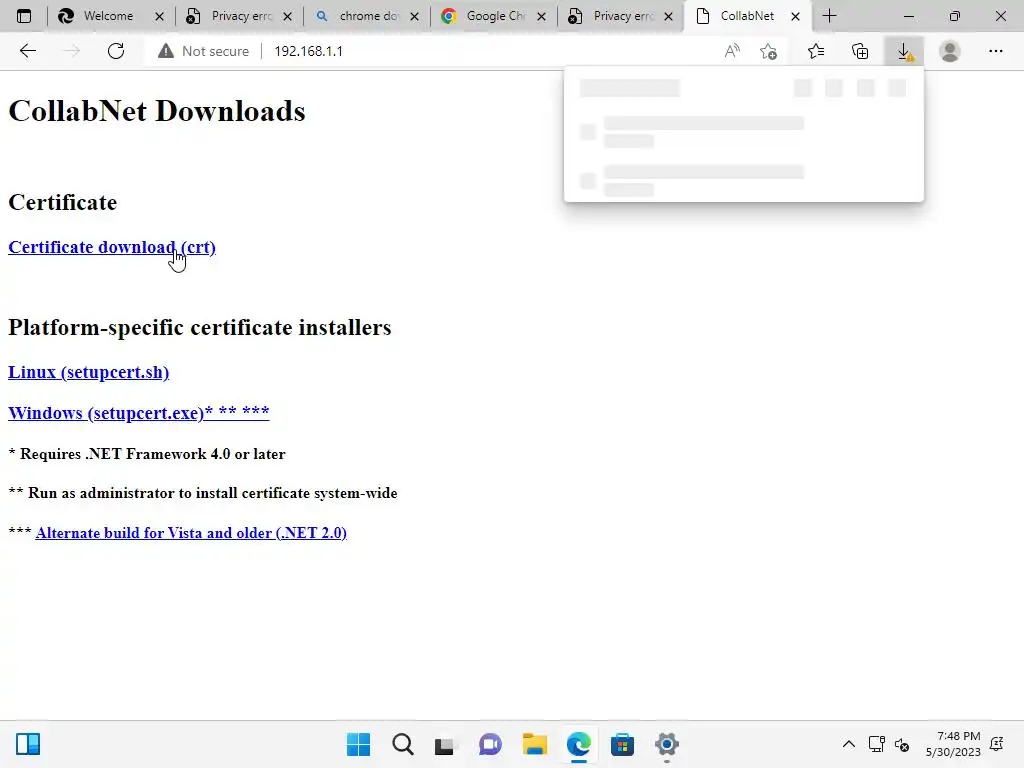Switch to the Google Chrome tab
Screen dimensions: 1024x768
(493, 16)
